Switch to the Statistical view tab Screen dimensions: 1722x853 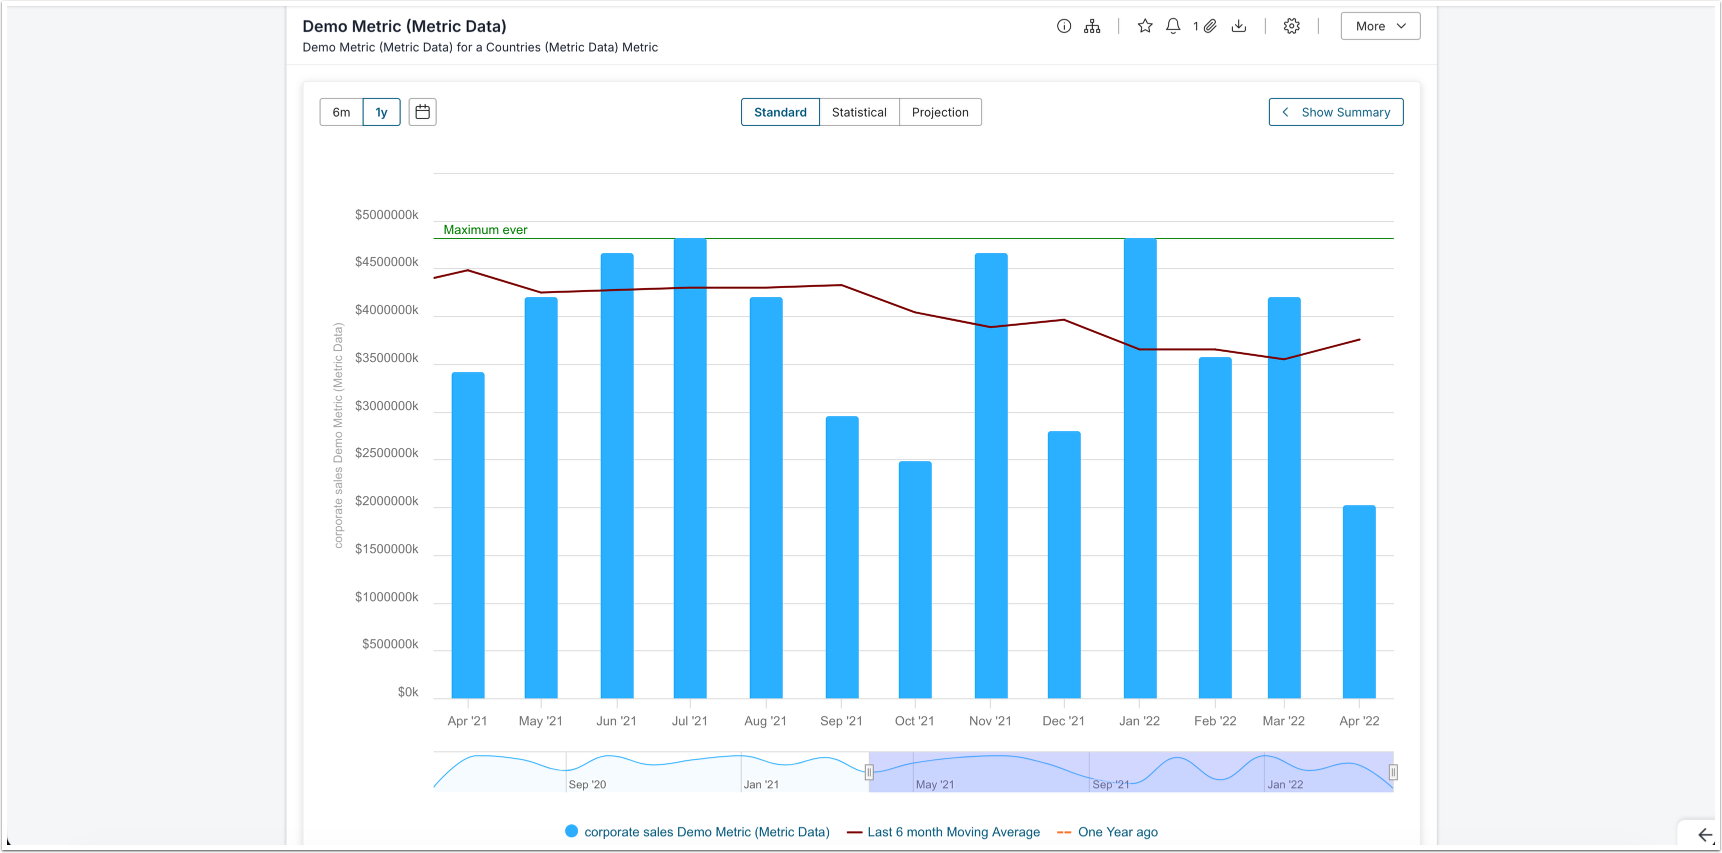(859, 112)
